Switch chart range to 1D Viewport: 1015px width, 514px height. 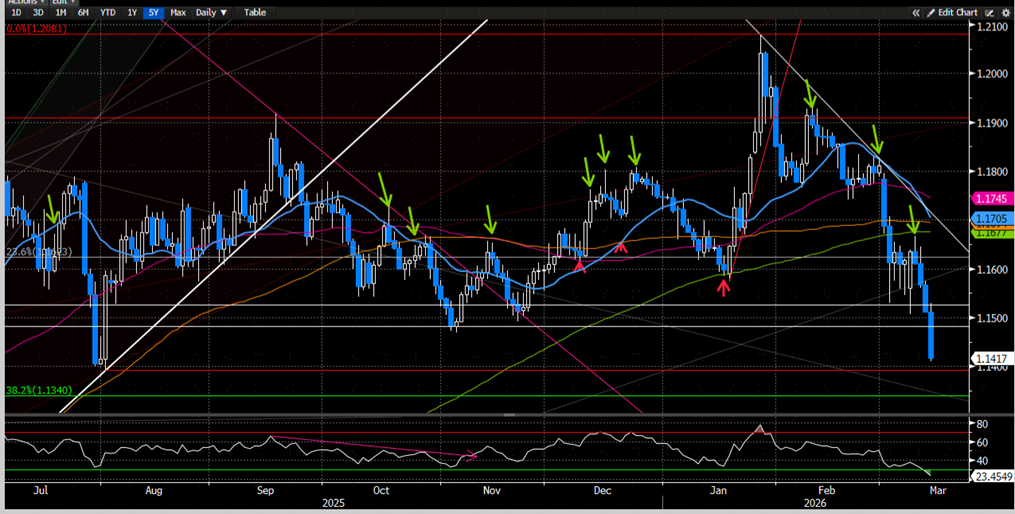(16, 12)
